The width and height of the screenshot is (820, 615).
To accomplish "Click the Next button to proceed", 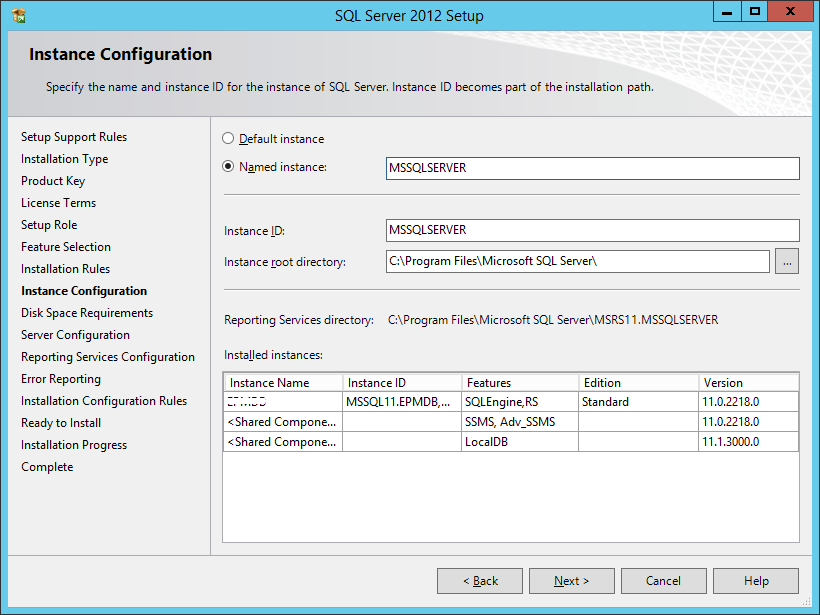I will [571, 580].
